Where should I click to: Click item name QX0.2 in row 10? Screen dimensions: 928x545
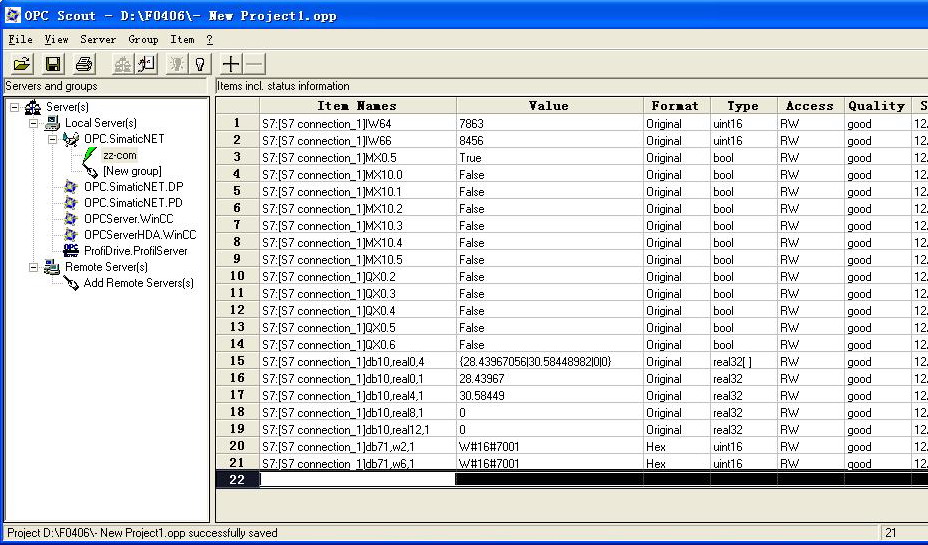pyautogui.click(x=329, y=276)
